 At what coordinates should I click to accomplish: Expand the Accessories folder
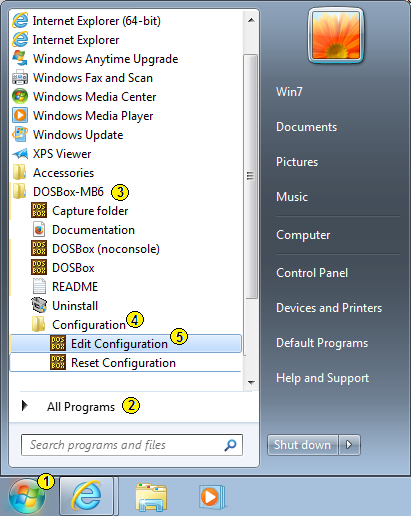[x=126, y=173]
